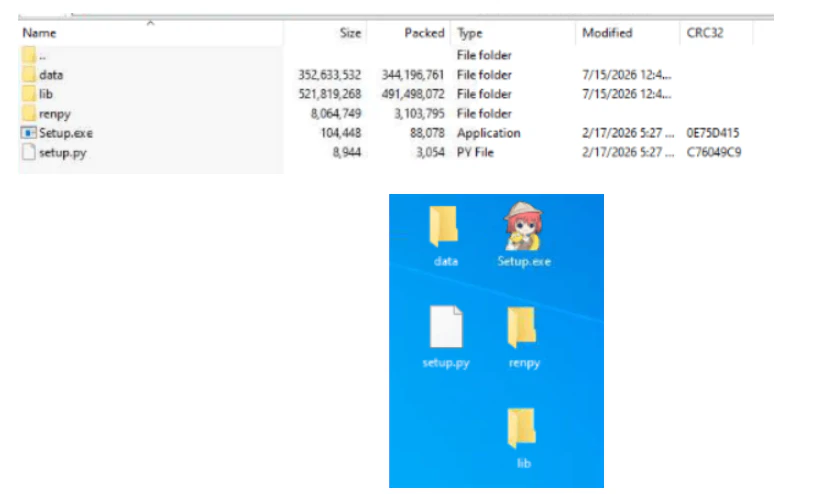This screenshot has height=494, width=817.
Task: Click the "Application" type cell
Action: pyautogui.click(x=488, y=133)
